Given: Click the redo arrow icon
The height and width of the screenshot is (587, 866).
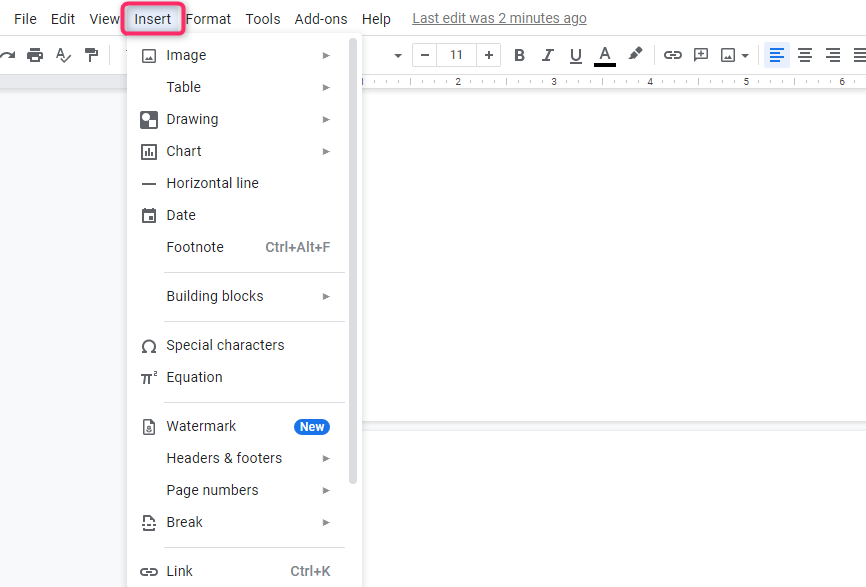Looking at the screenshot, I should point(7,55).
